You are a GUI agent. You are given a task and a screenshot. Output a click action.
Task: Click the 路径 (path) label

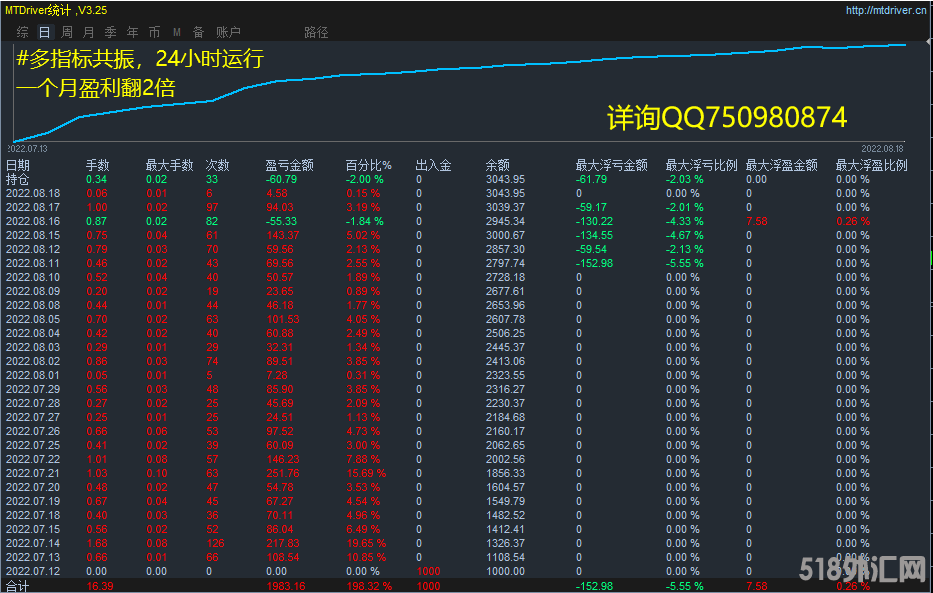(316, 32)
